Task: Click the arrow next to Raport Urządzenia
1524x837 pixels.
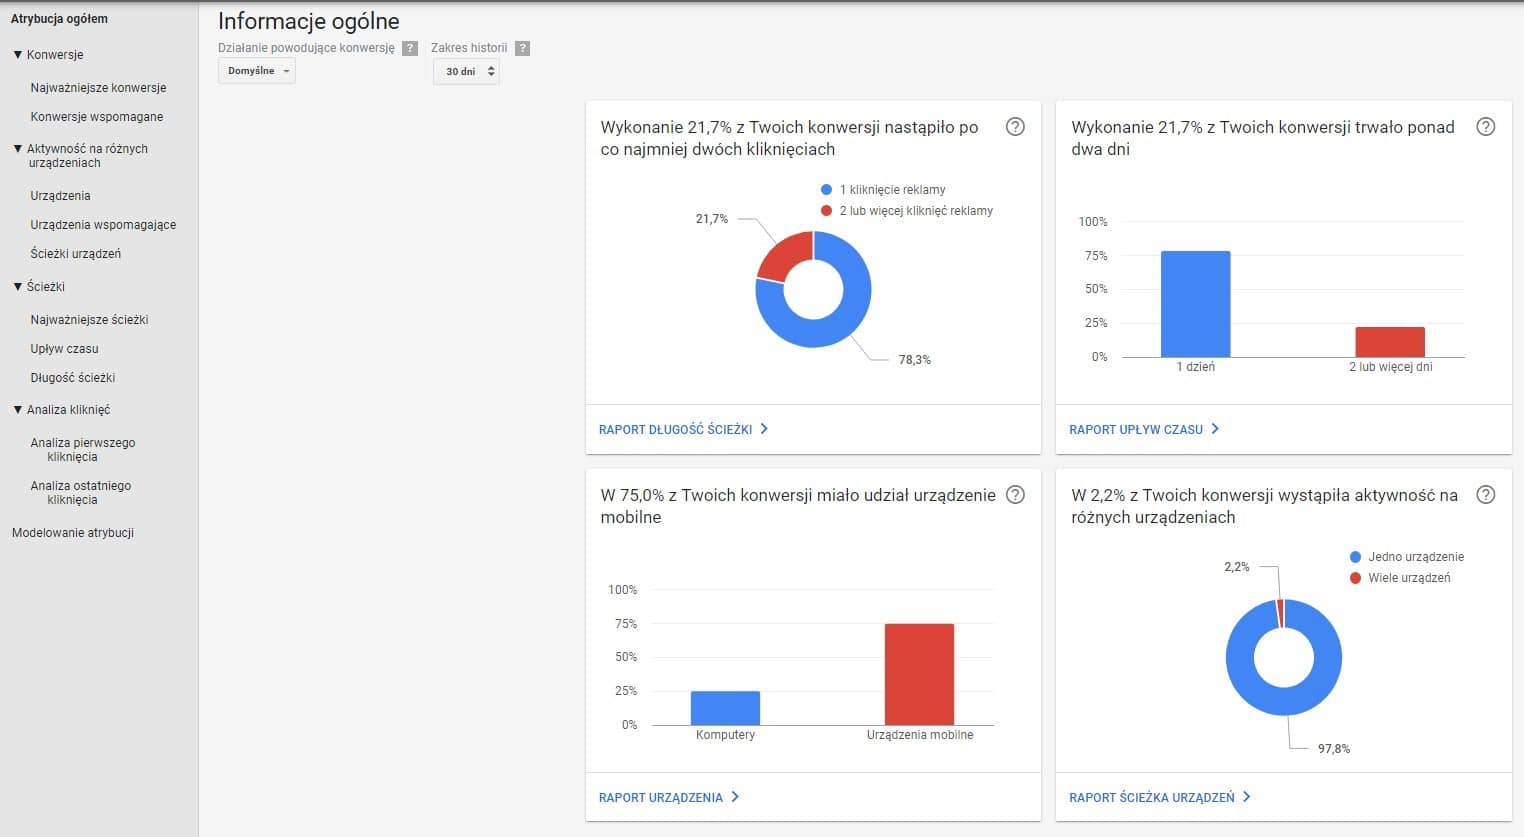Action: coord(735,797)
